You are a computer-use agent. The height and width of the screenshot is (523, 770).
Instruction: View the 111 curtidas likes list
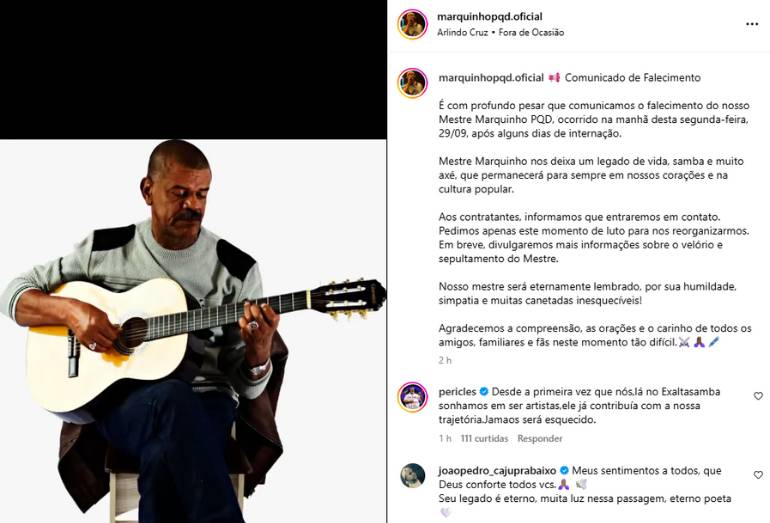[484, 438]
